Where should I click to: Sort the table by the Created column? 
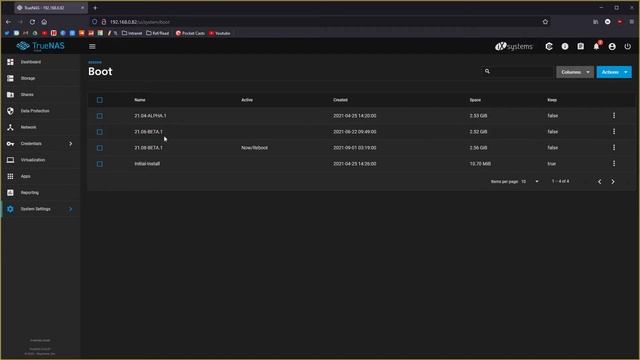340,100
